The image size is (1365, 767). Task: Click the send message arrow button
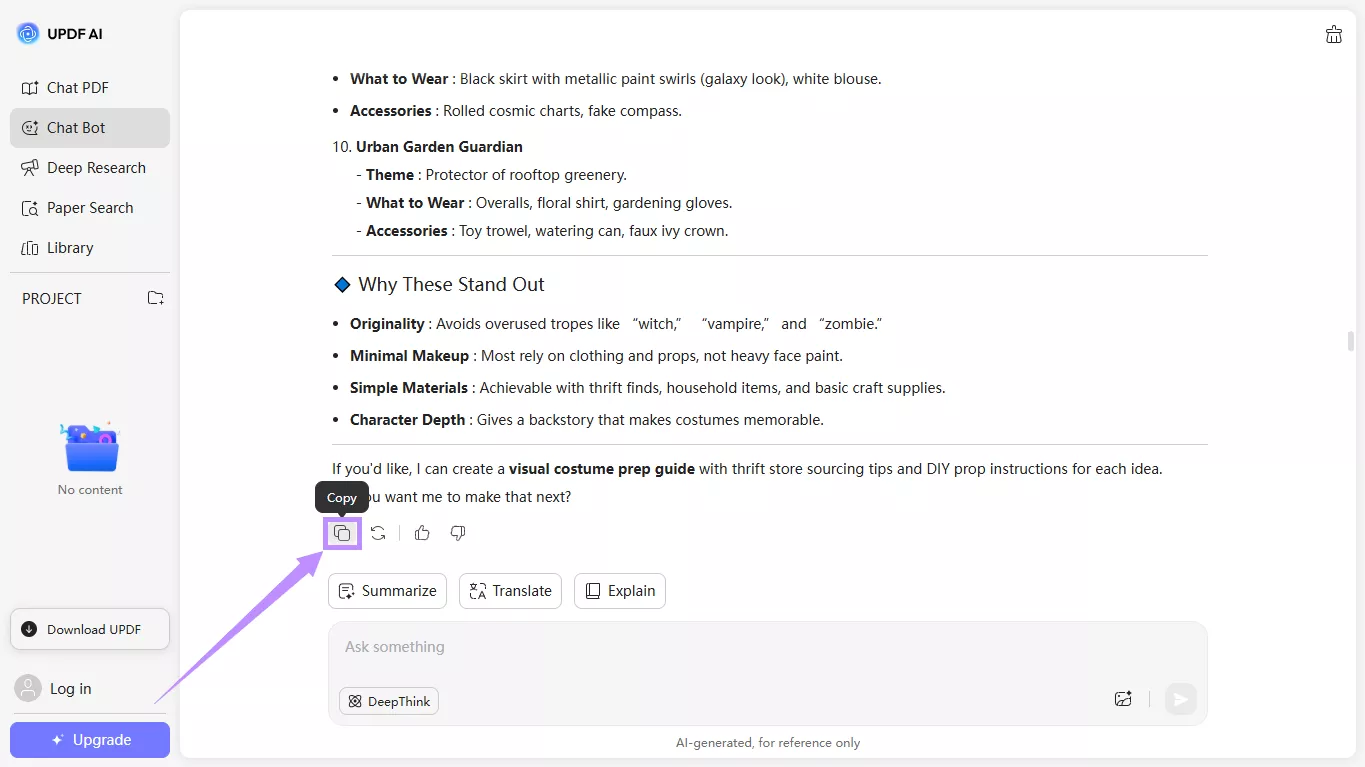tap(1180, 699)
